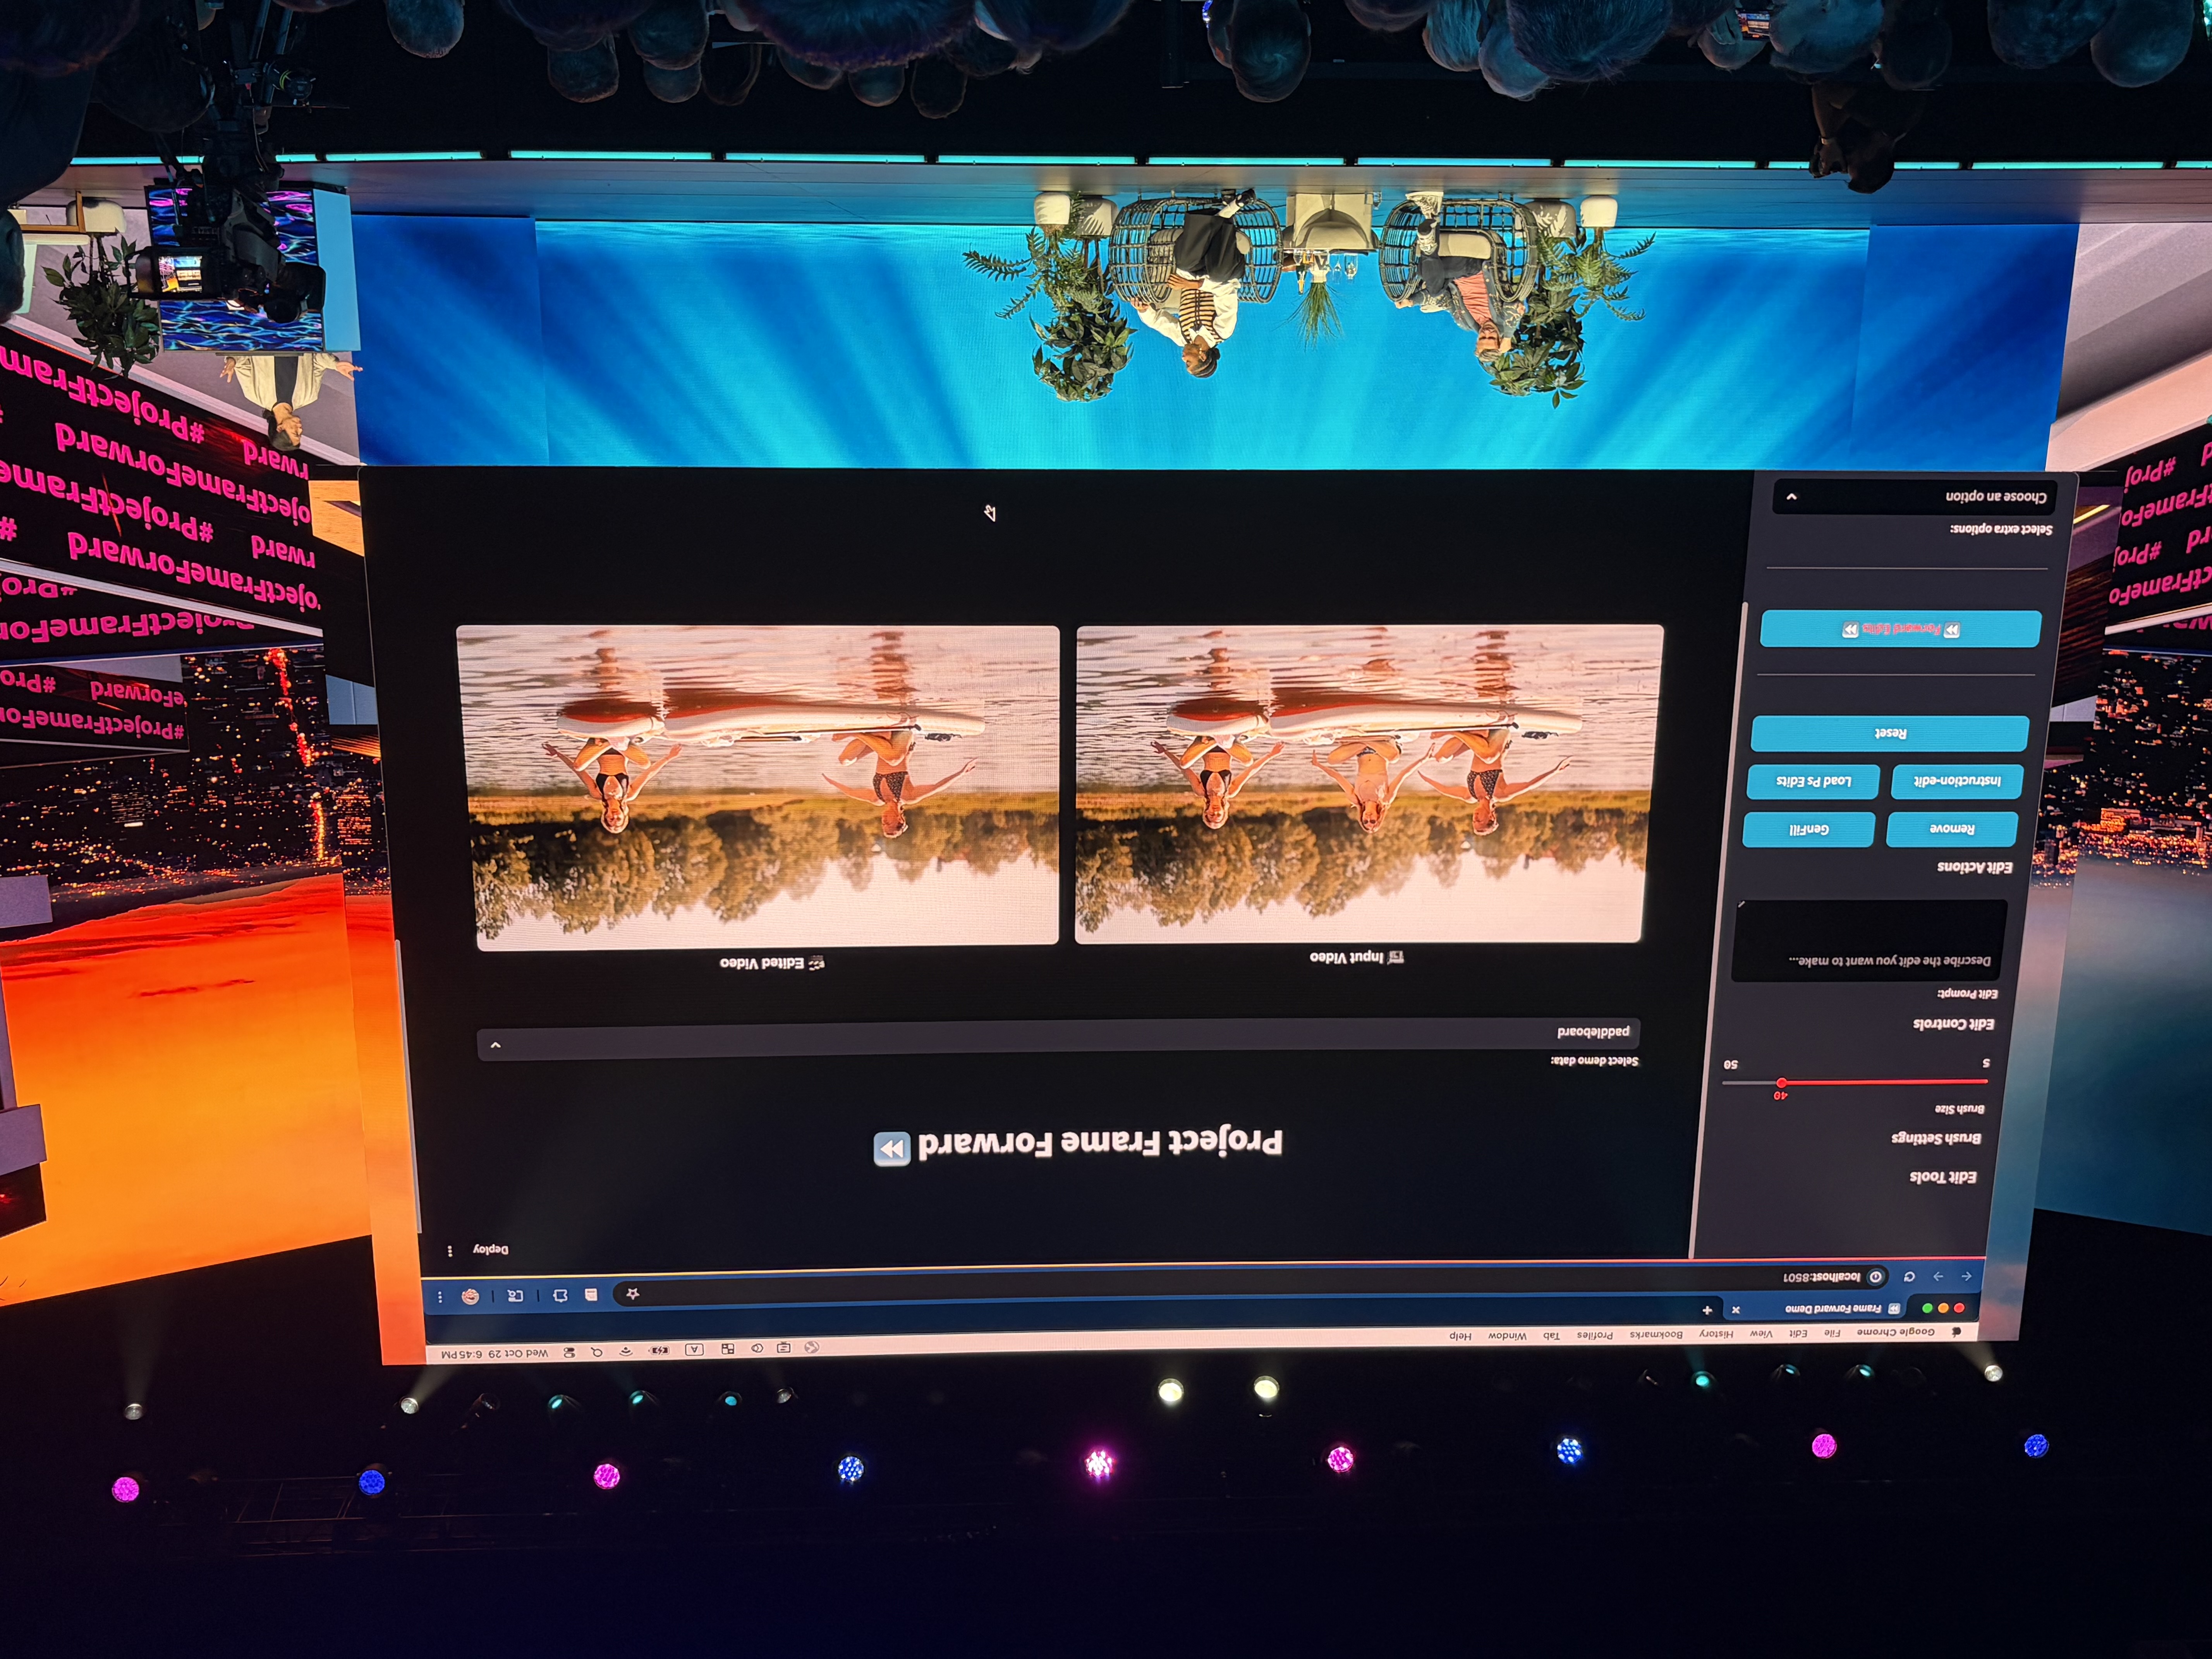This screenshot has height=1659, width=2212.
Task: Click the Chrome profile avatar icon
Action: (x=470, y=1296)
